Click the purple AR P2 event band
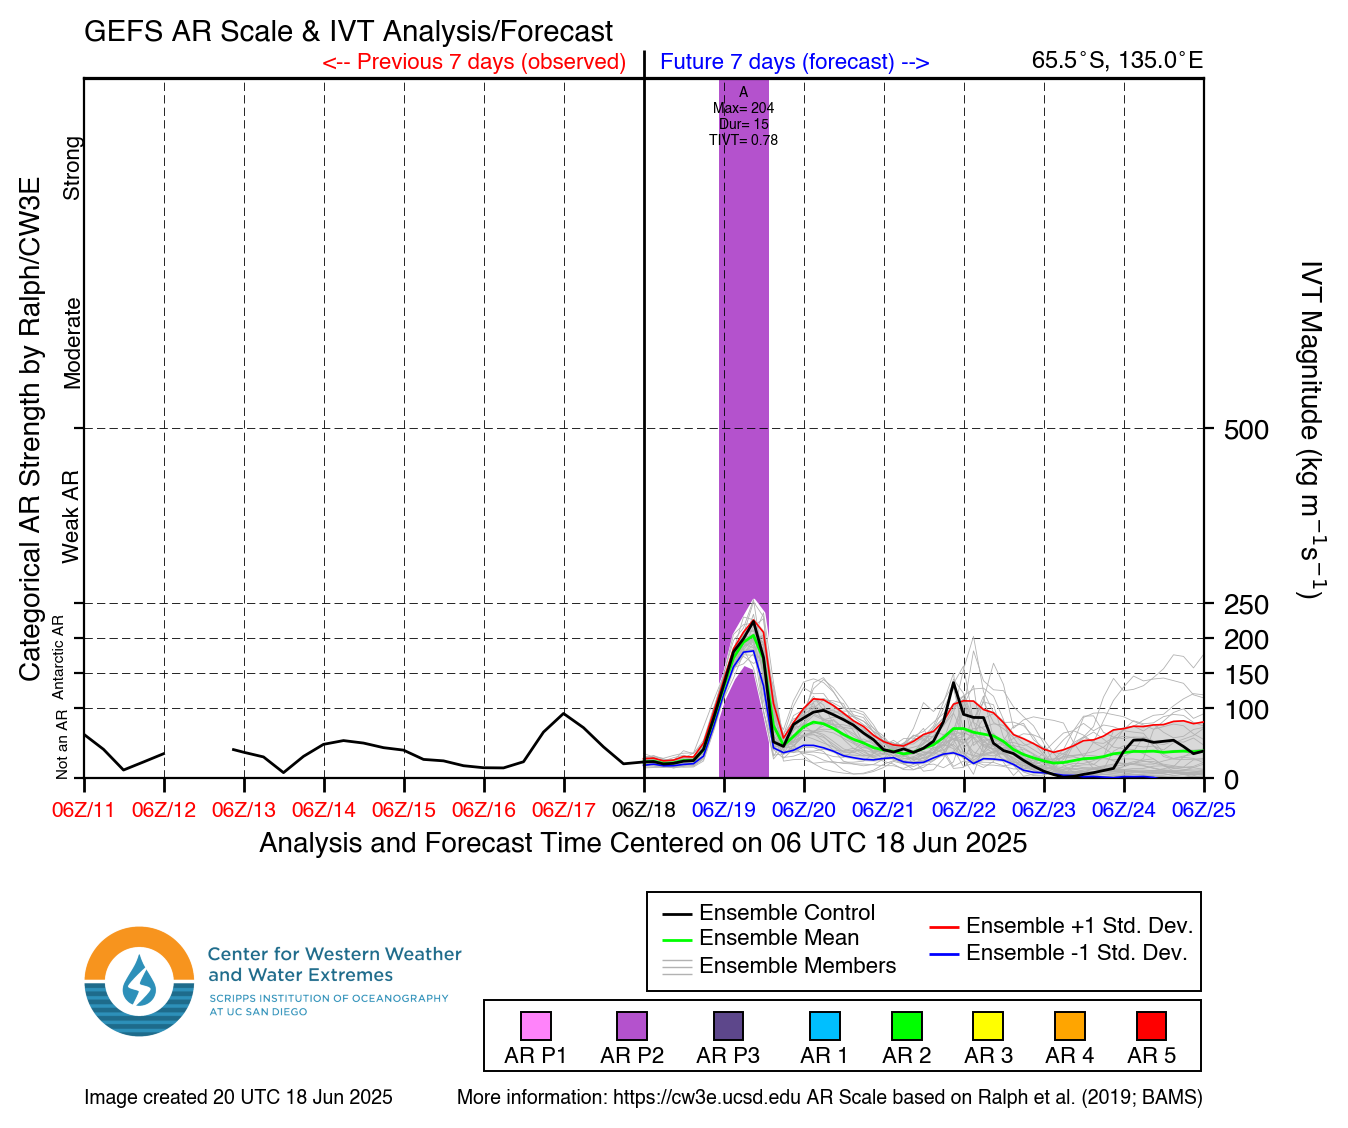Image resolution: width=1348 pixels, height=1128 pixels. pos(744,430)
